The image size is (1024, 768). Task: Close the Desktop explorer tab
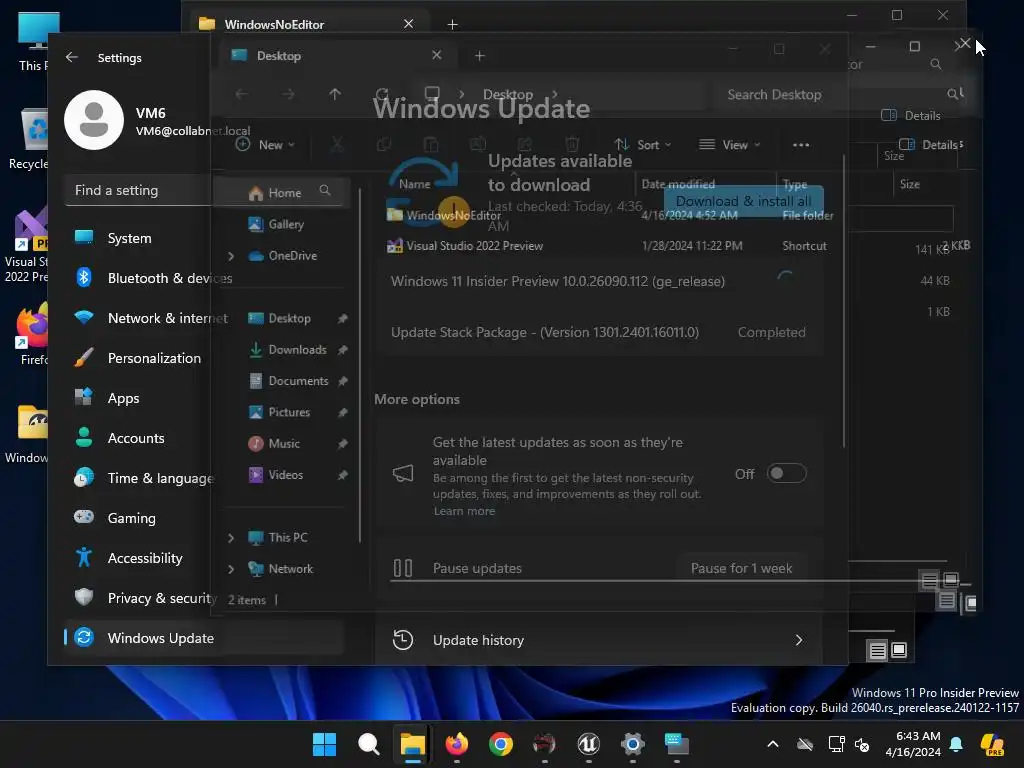tap(437, 56)
